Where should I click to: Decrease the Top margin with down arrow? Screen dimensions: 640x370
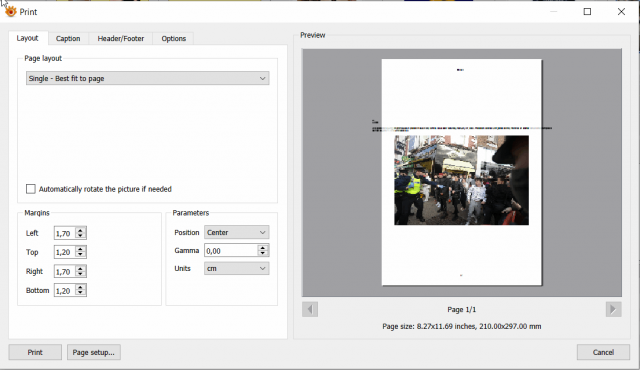click(x=80, y=255)
